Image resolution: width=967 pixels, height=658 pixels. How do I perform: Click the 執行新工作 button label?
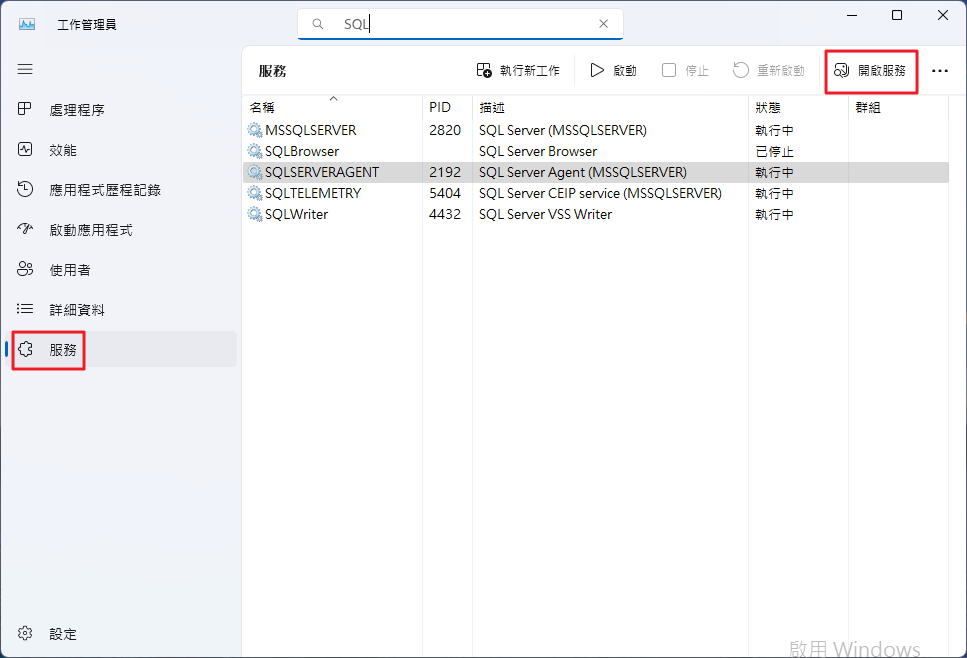click(530, 71)
